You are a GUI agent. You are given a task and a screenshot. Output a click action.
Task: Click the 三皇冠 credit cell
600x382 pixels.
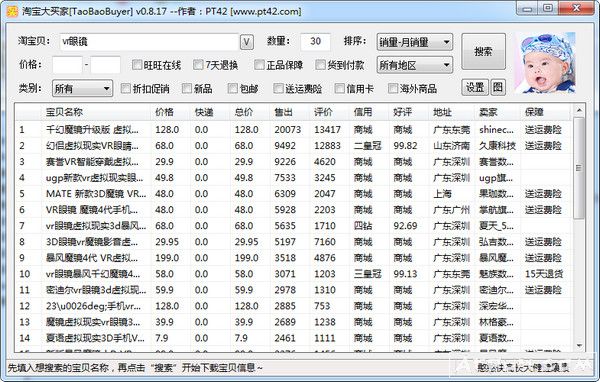[368, 274]
